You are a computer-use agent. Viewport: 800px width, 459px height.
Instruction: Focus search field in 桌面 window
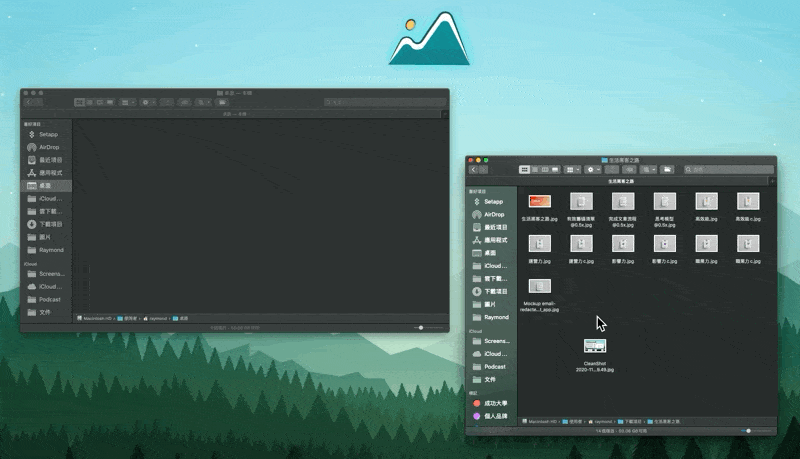click(x=385, y=103)
